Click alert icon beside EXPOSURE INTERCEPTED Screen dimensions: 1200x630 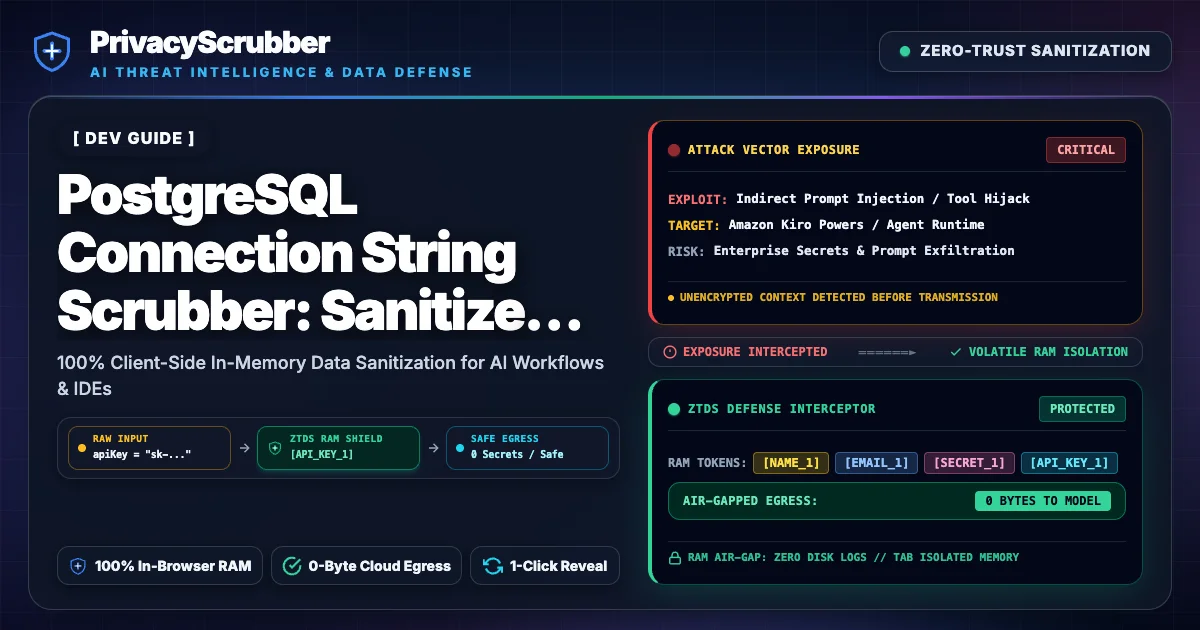click(670, 352)
